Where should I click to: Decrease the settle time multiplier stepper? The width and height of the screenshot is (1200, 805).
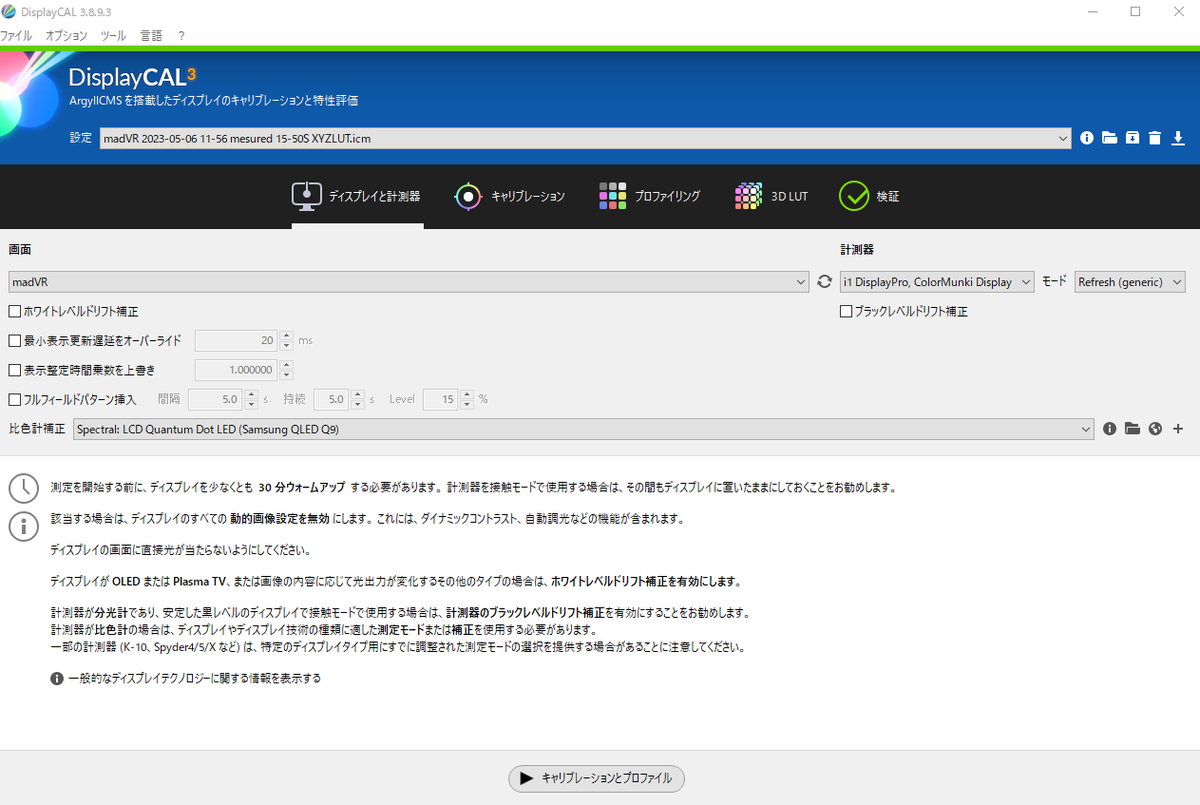click(x=286, y=375)
